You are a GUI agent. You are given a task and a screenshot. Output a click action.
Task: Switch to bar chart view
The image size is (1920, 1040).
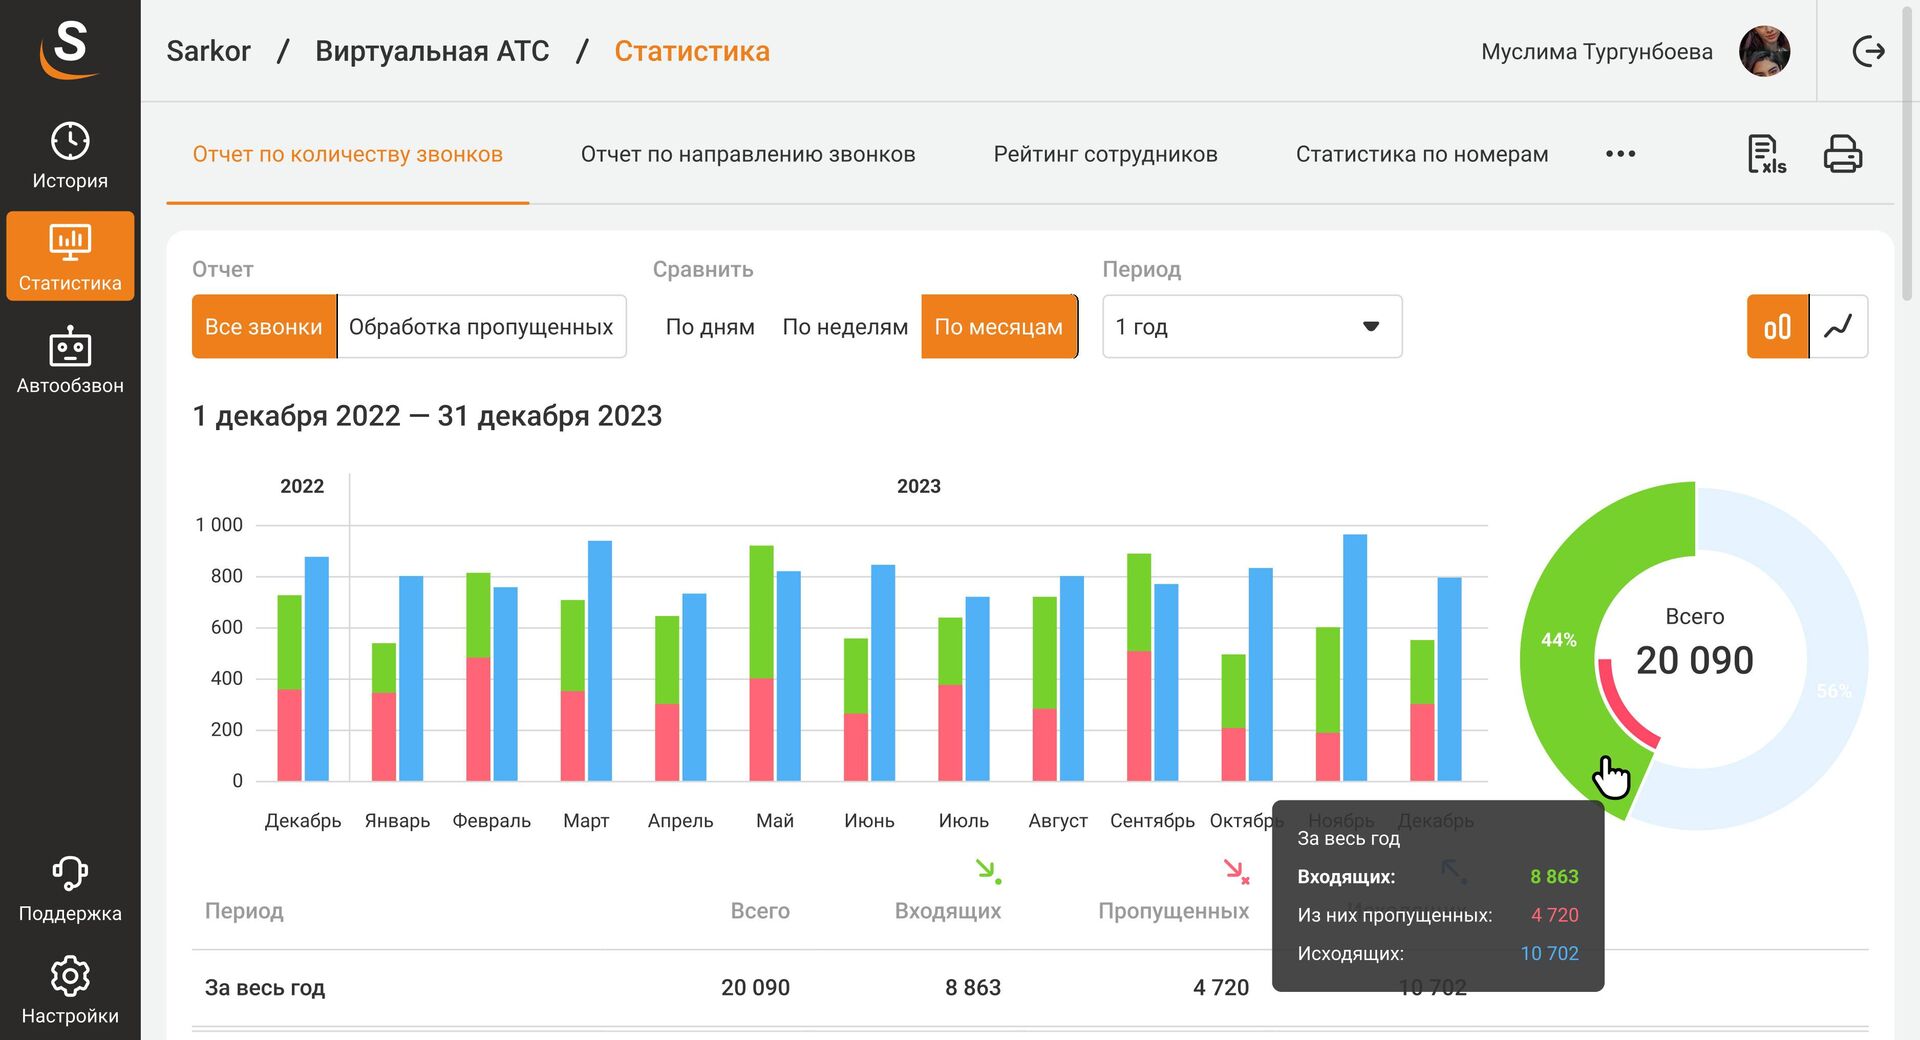click(x=1777, y=326)
